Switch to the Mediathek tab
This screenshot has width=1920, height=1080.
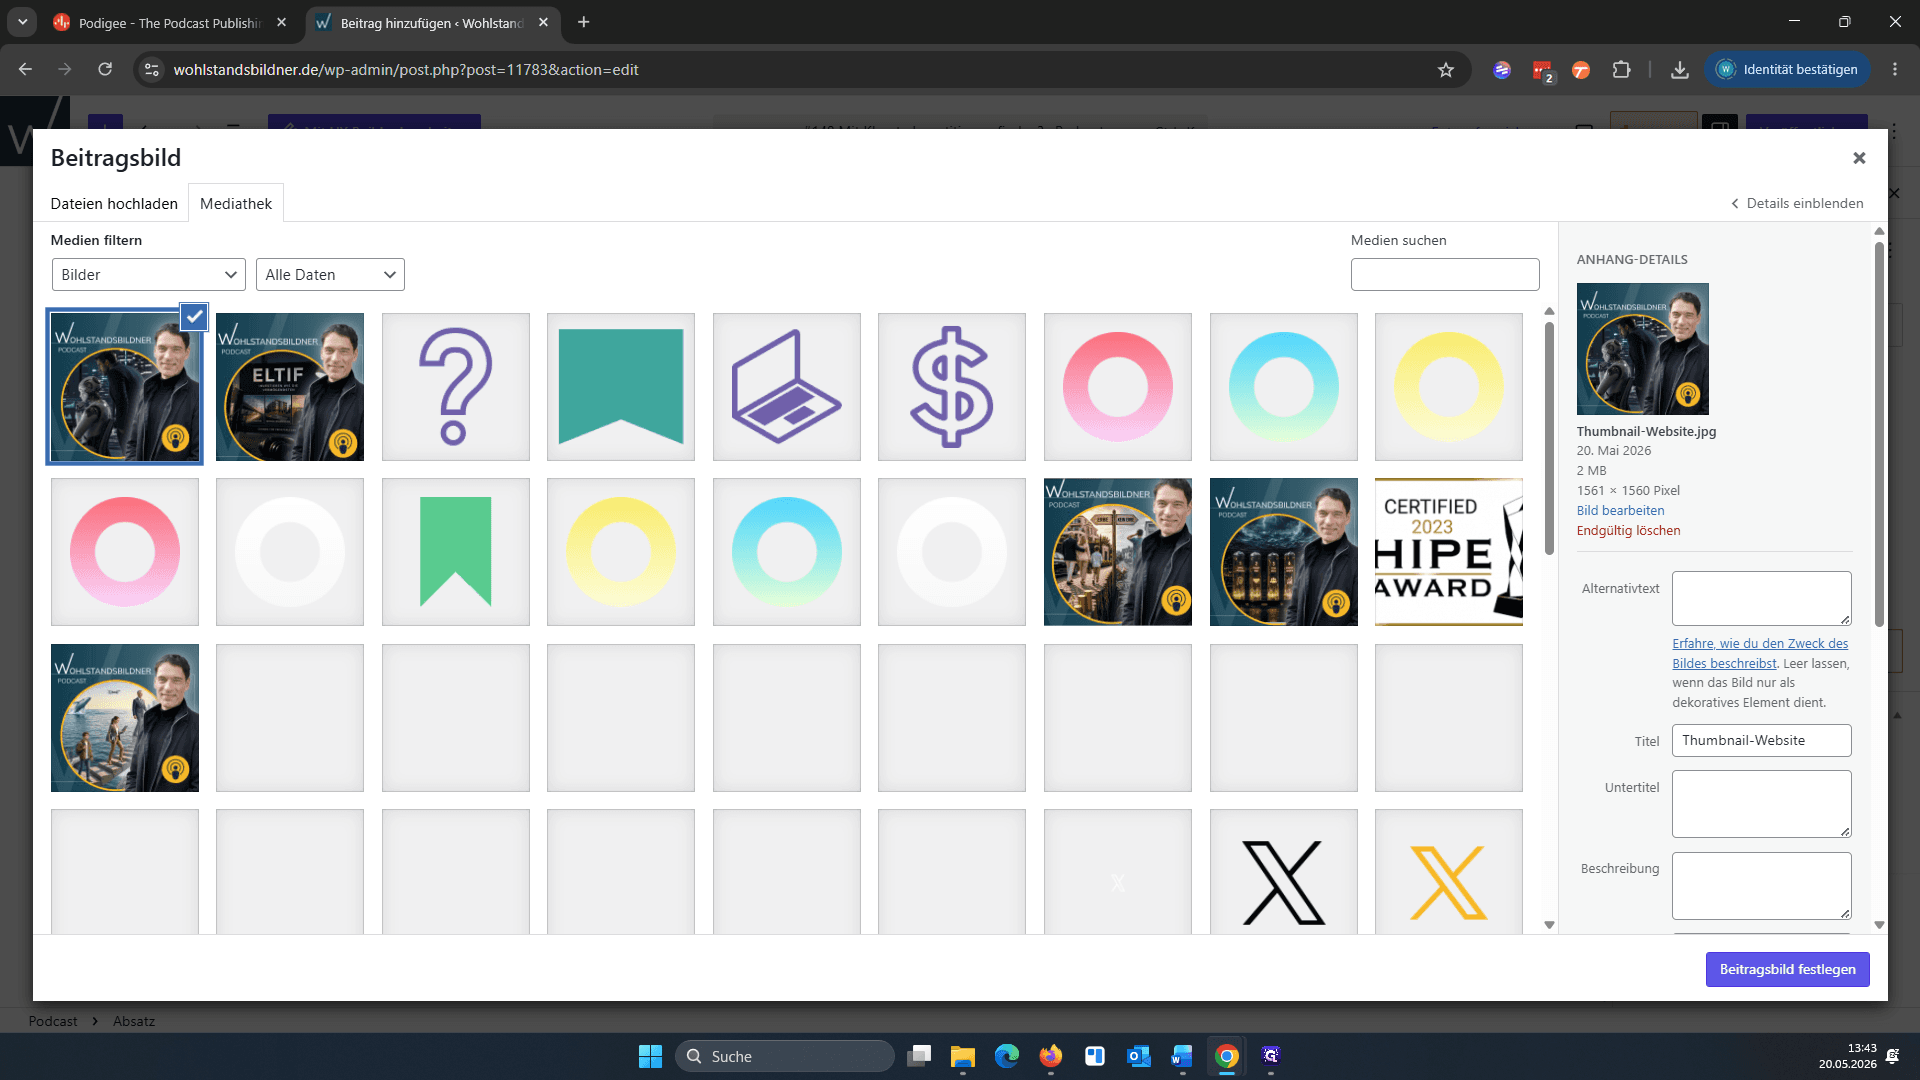[236, 203]
